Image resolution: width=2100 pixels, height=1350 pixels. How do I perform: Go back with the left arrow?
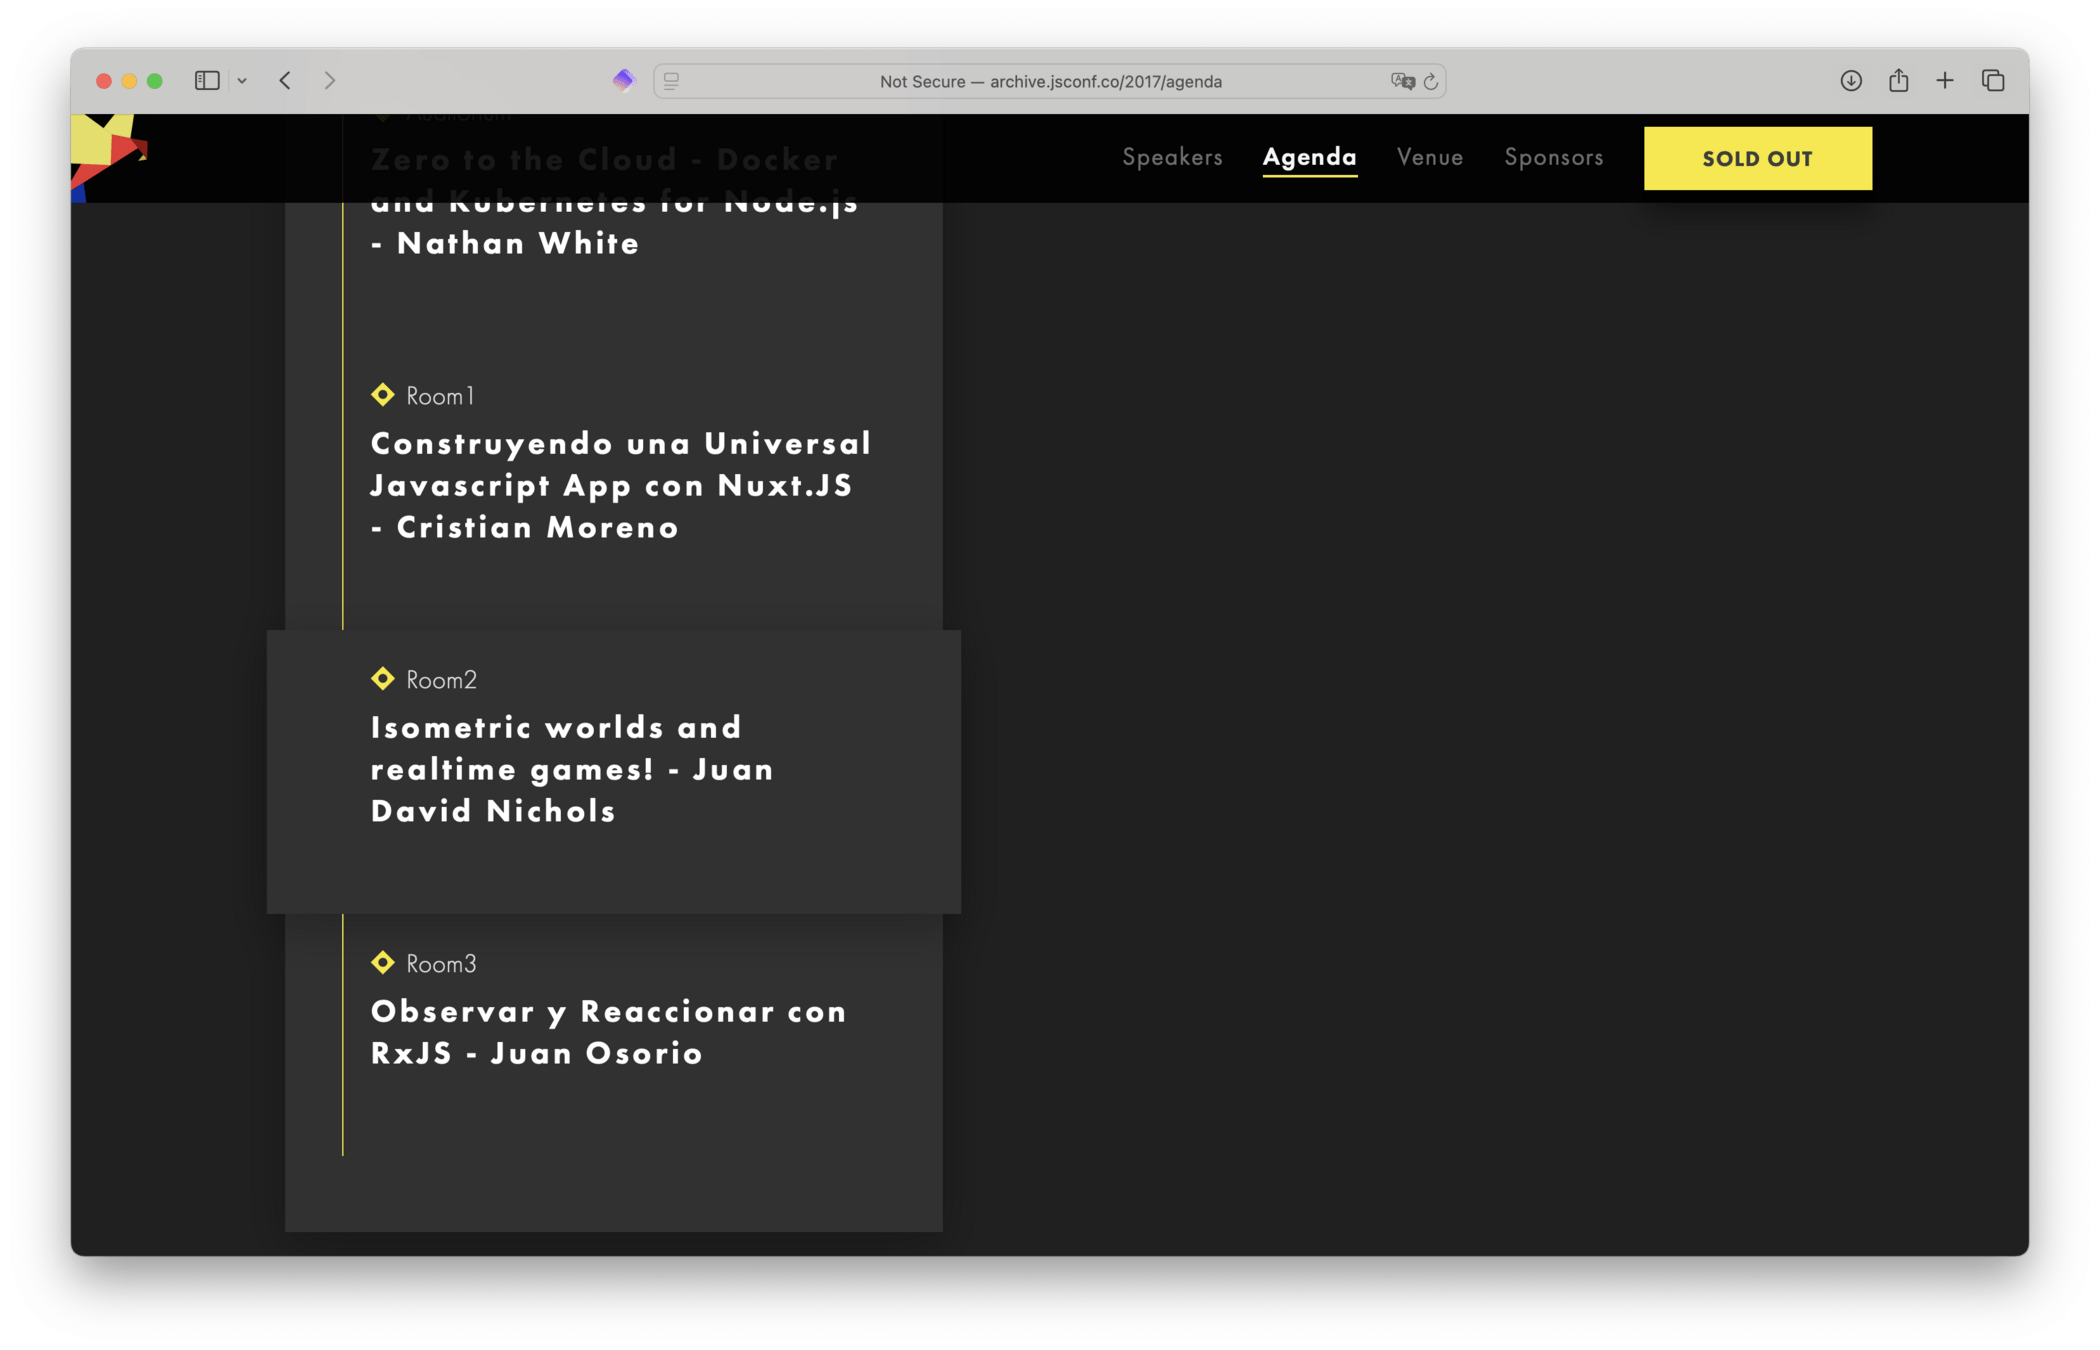coord(285,81)
